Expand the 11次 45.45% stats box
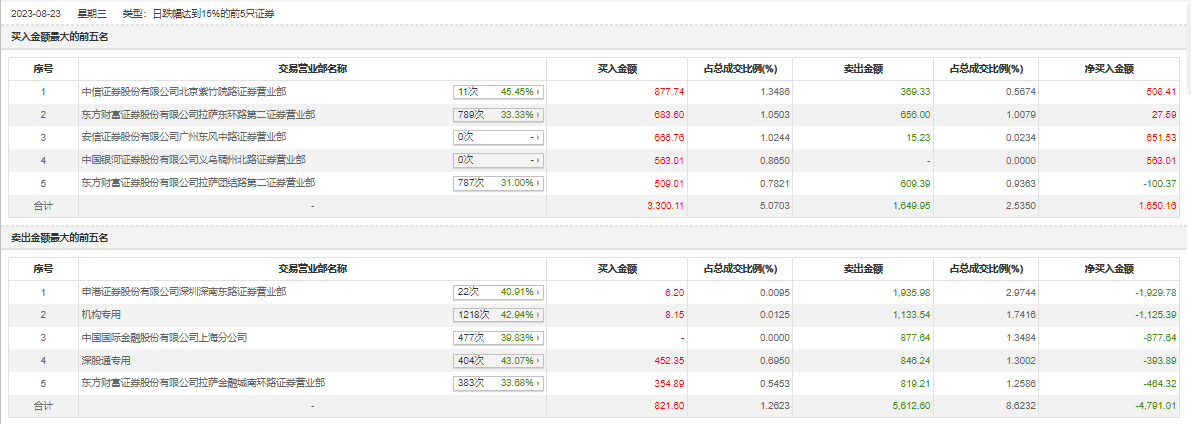This screenshot has height=424, width=1191. pos(498,91)
